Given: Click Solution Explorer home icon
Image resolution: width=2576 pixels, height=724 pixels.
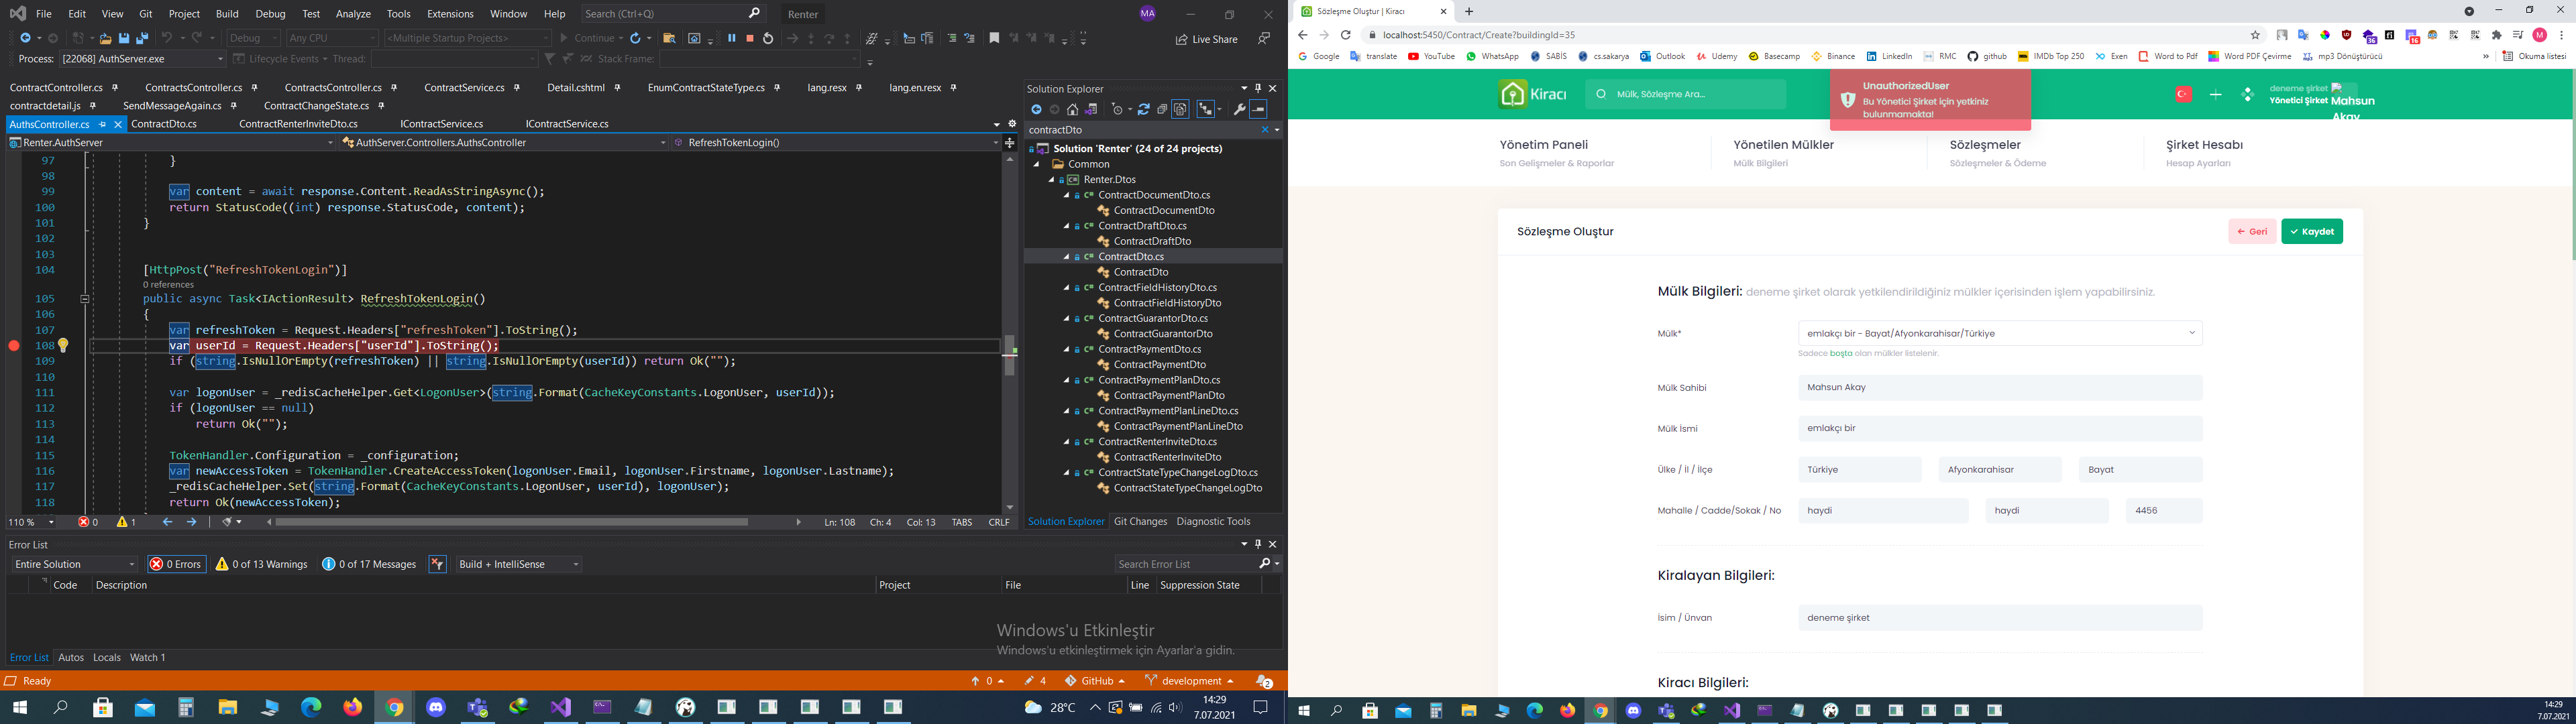Looking at the screenshot, I should [x=1072, y=109].
